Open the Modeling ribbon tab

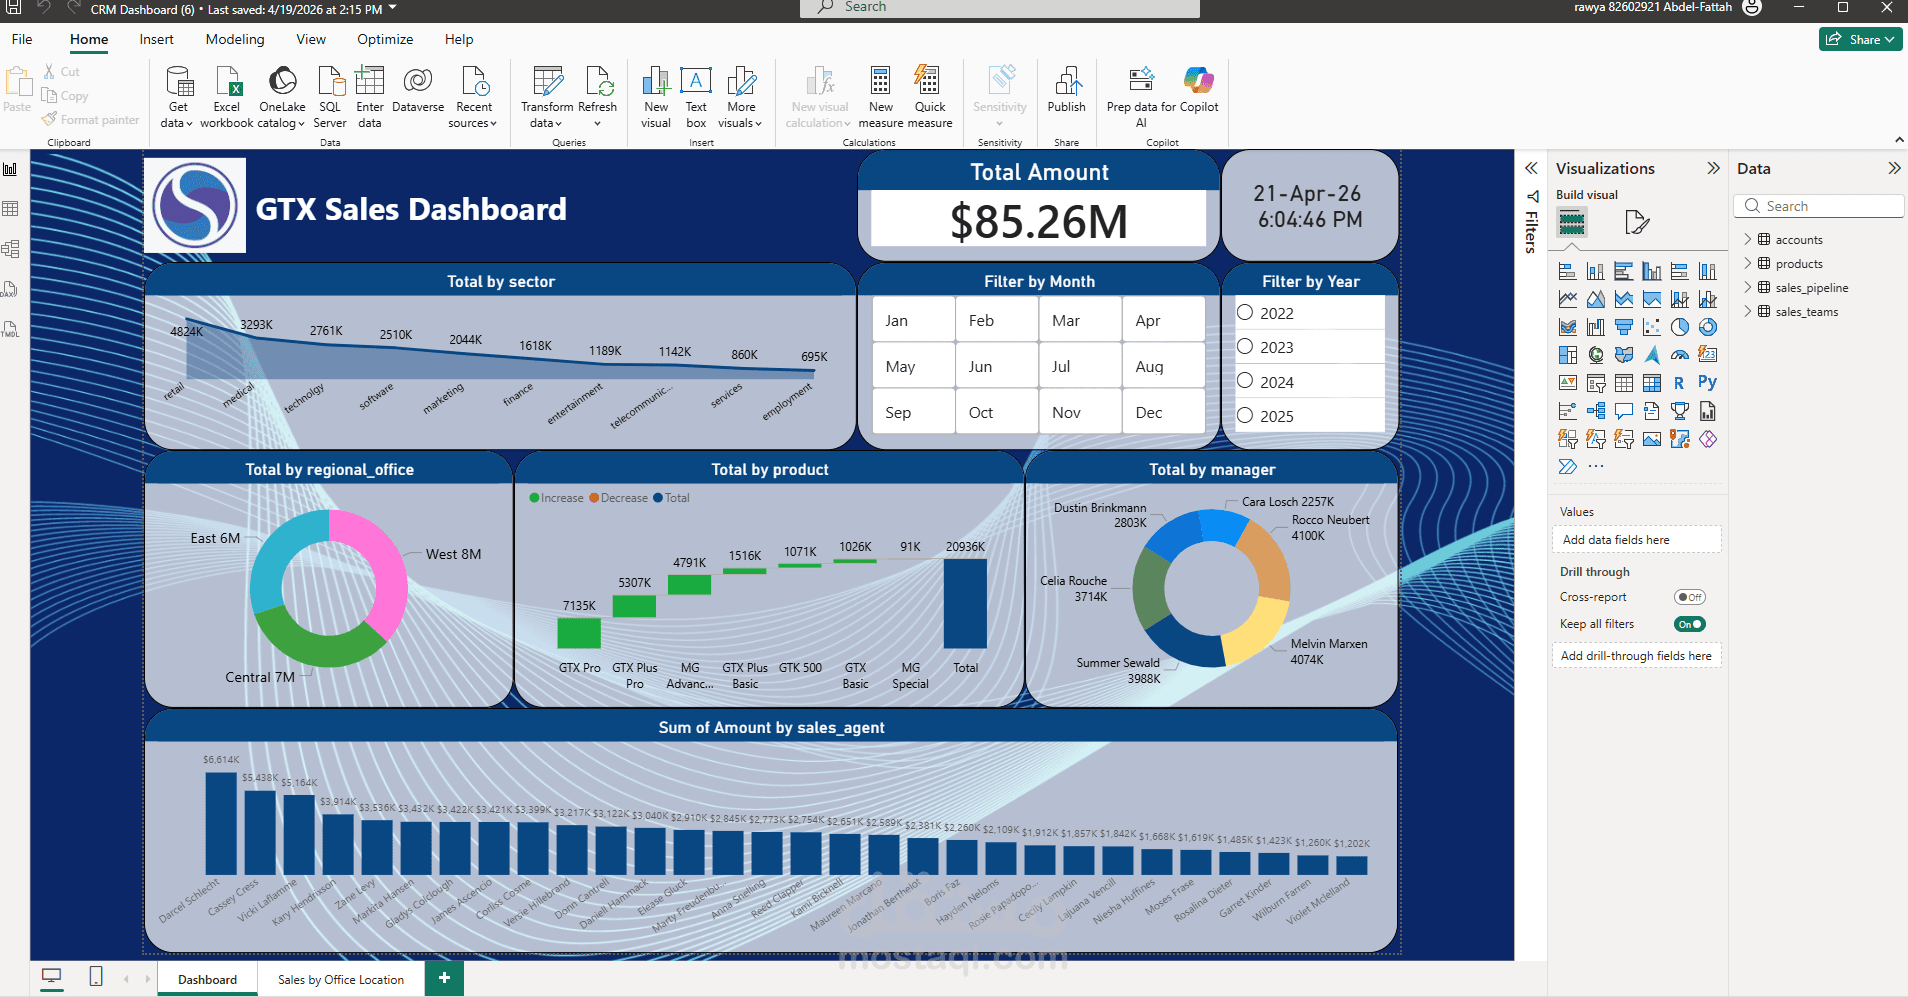point(235,39)
